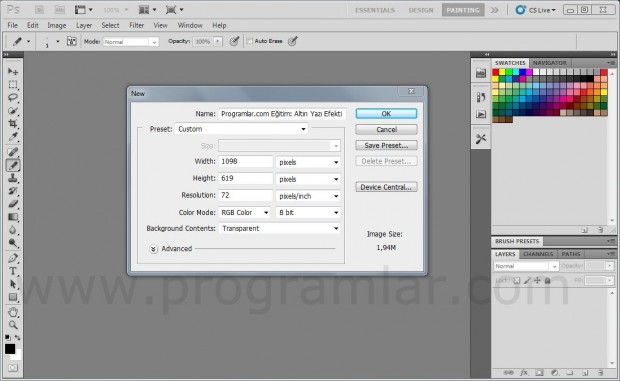Click the Save Preset button
620x381 pixels.
[386, 145]
